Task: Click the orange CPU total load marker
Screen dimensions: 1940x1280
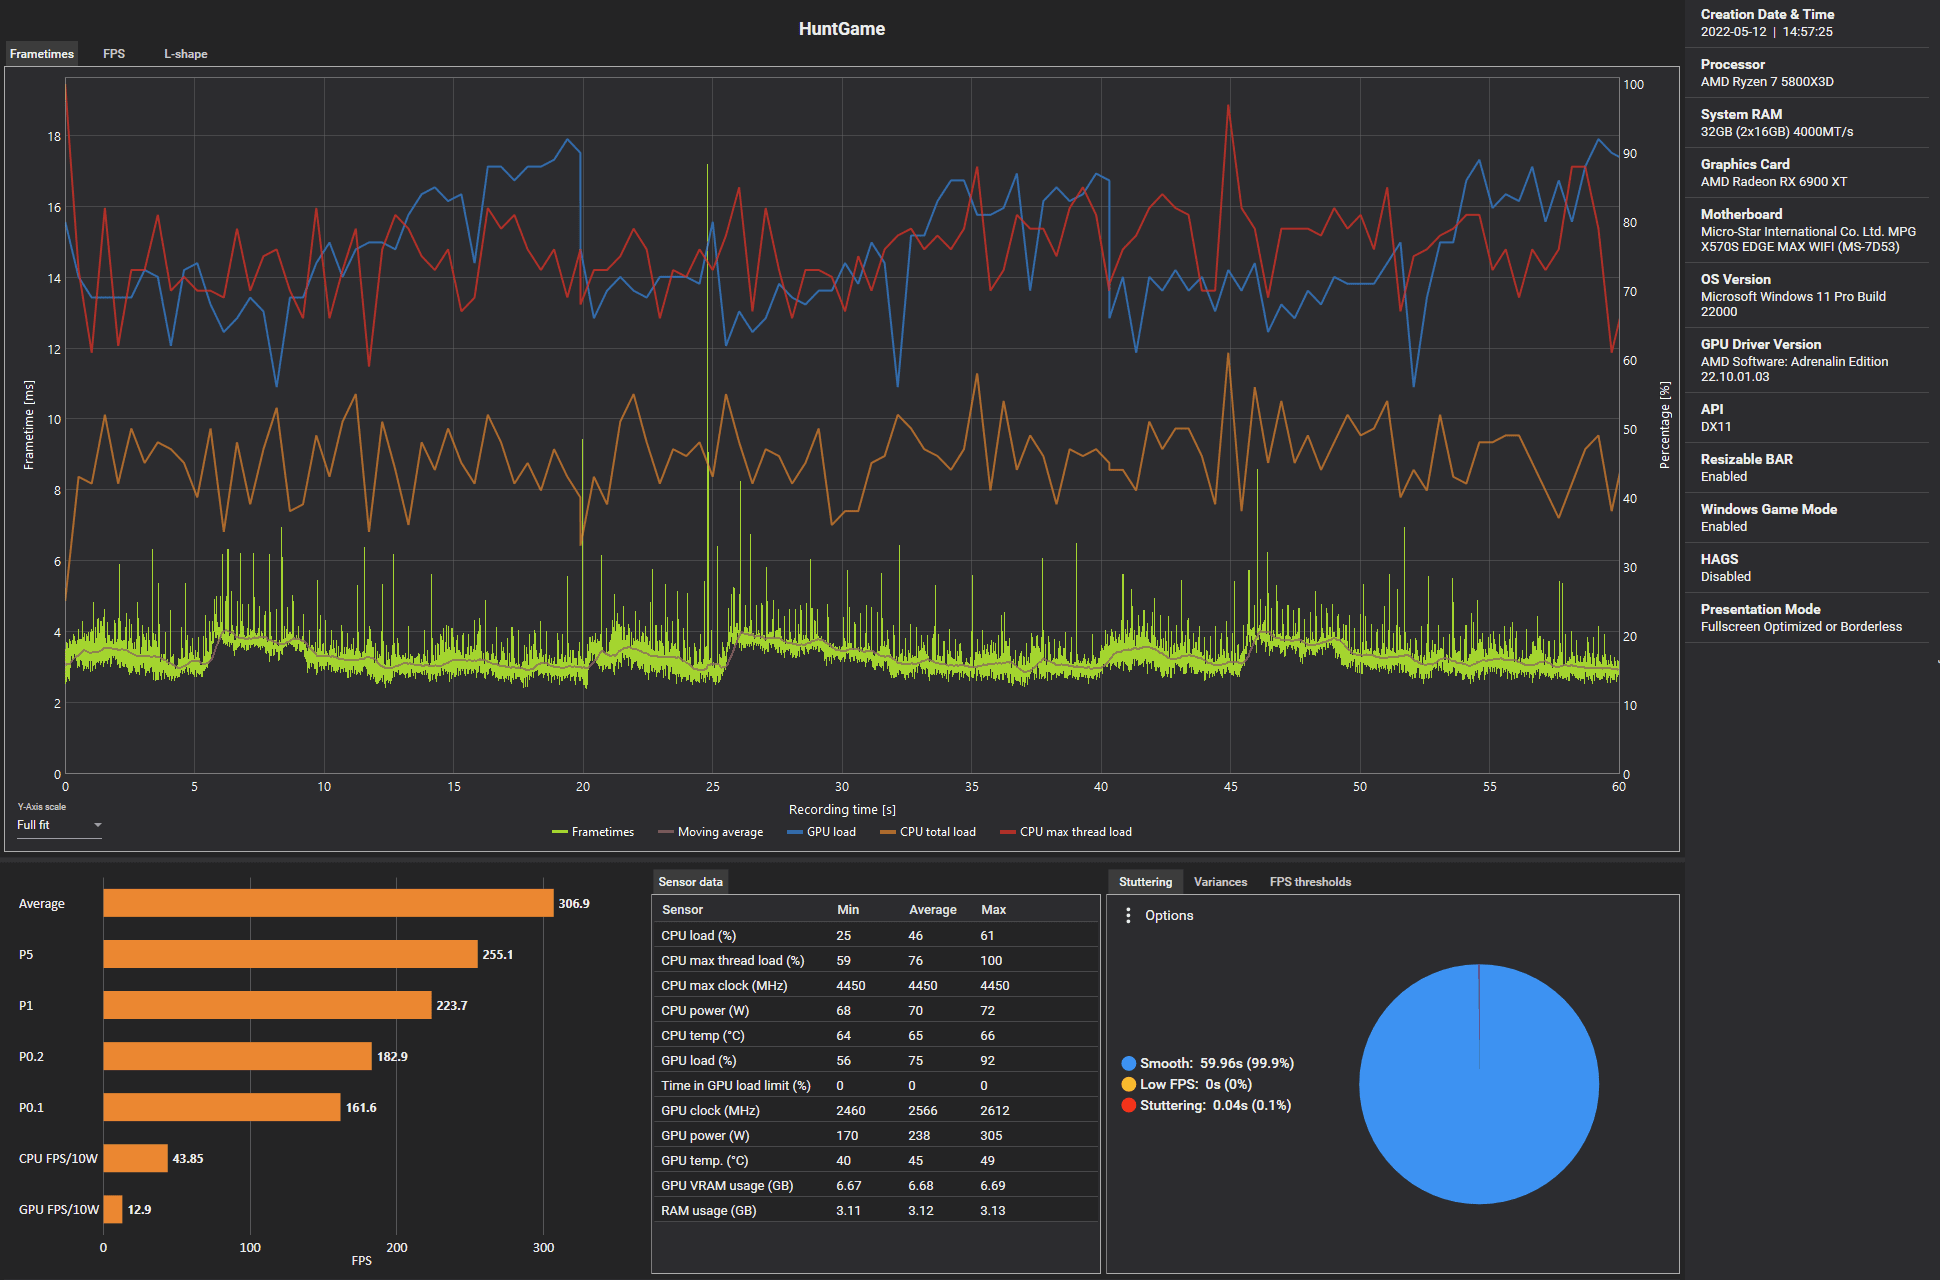Action: pyautogui.click(x=888, y=832)
